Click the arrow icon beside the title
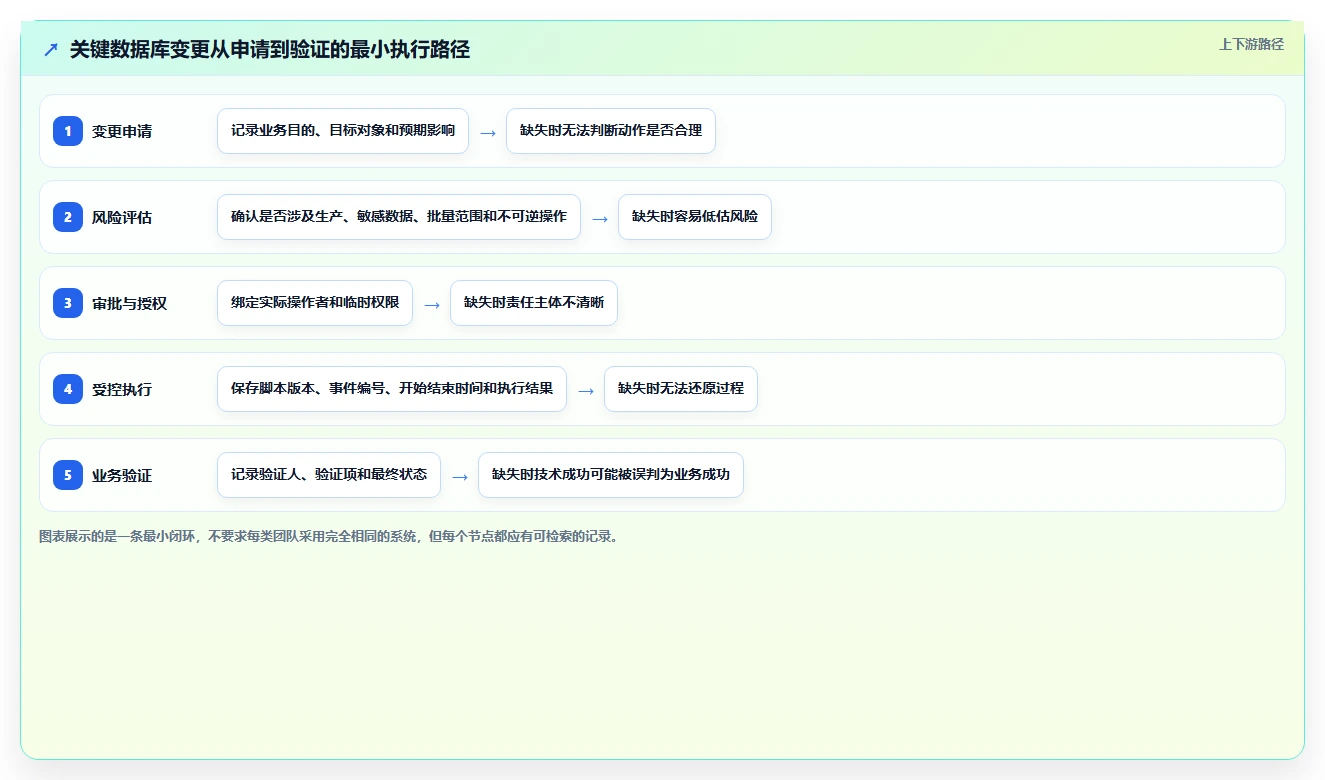Image resolution: width=1325 pixels, height=780 pixels. coord(51,49)
